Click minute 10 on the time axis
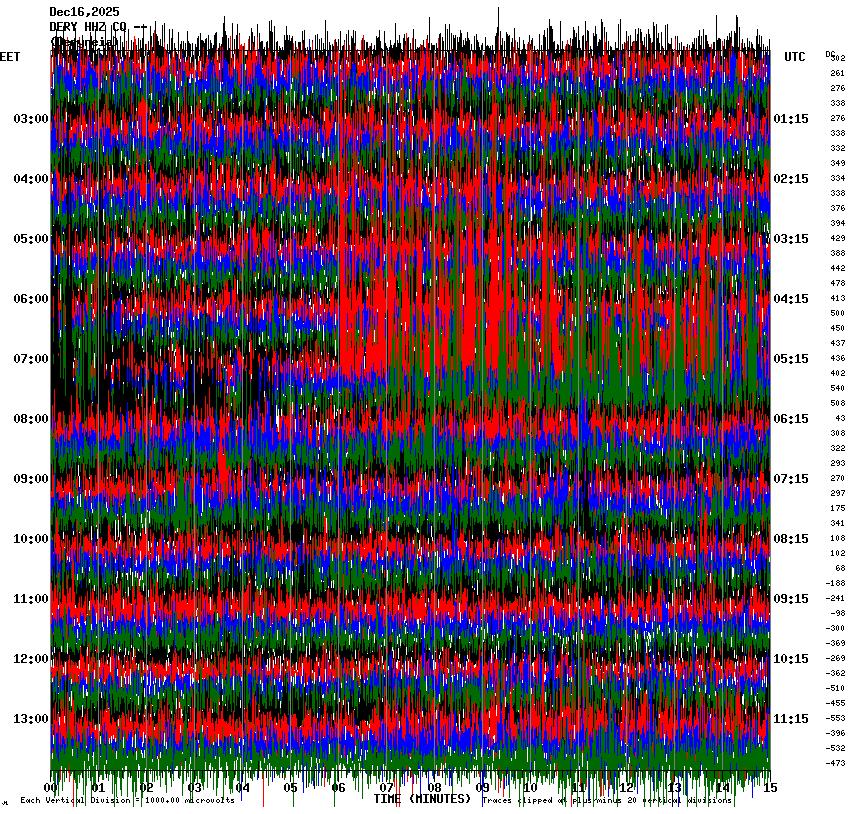The image size is (850, 814). coord(530,788)
